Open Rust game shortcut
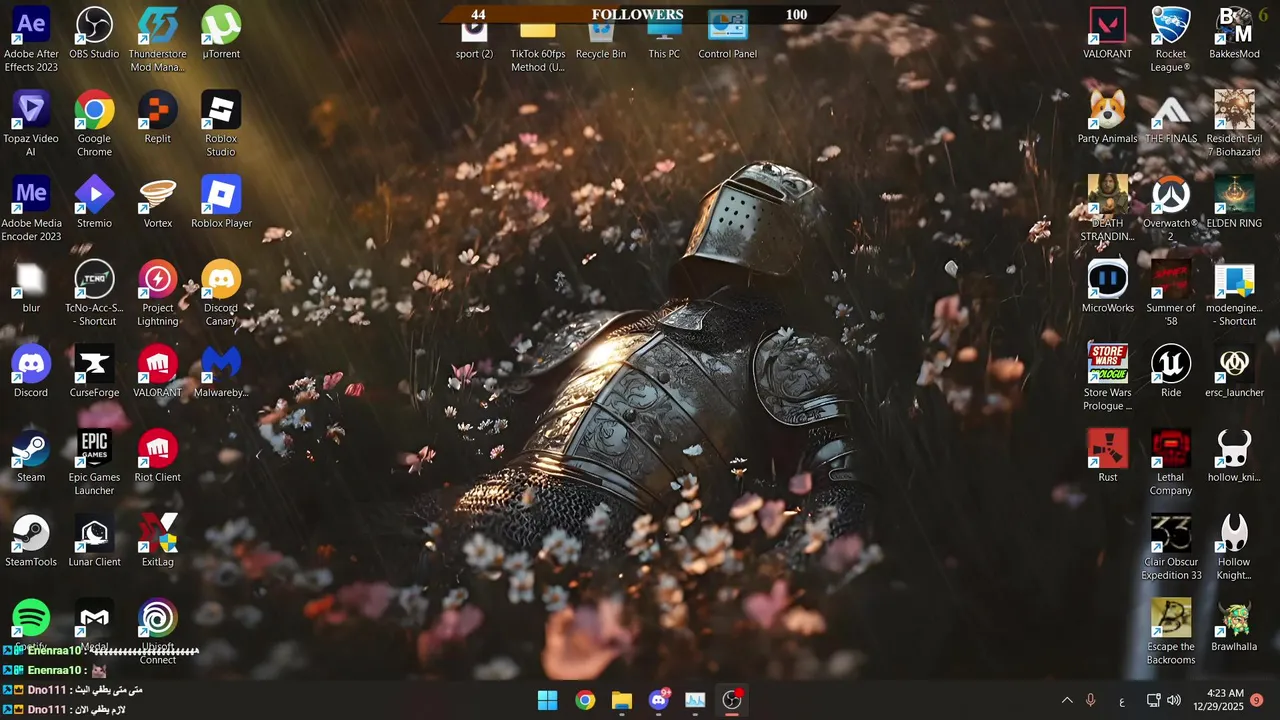Viewport: 1280px width, 720px height. 1107,457
